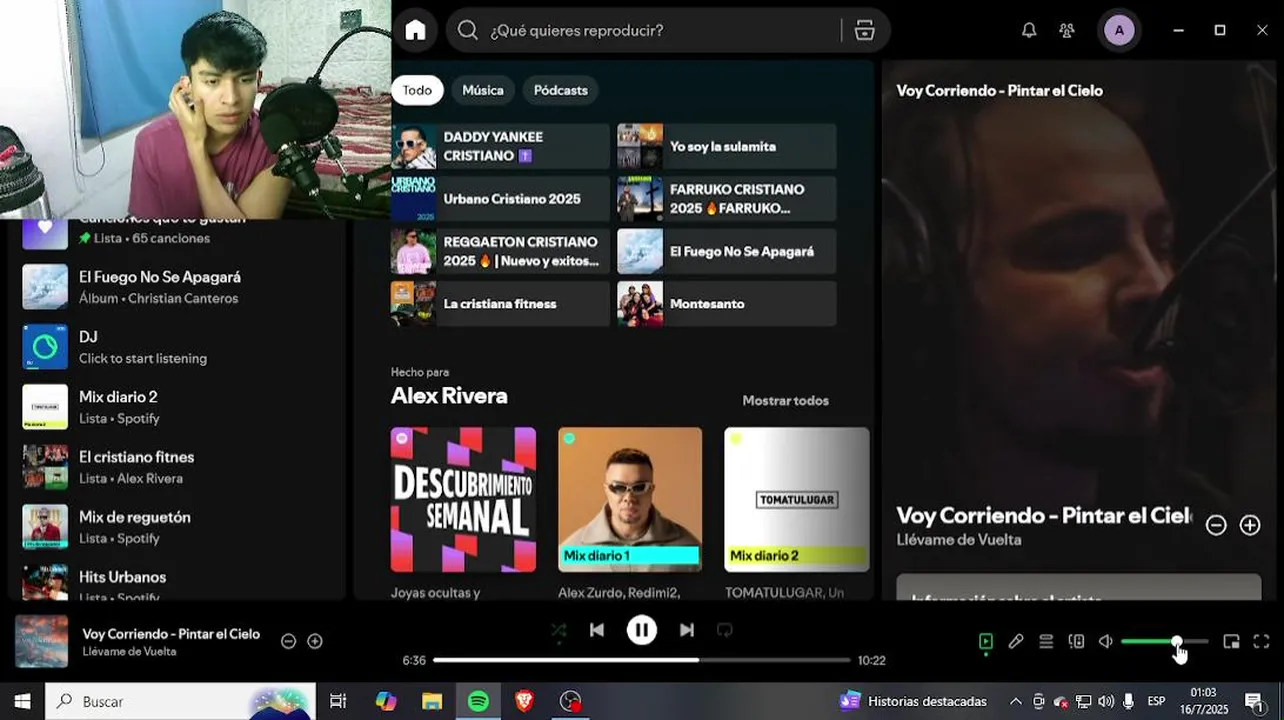Screen dimensions: 1284x720
Task: Open Mix diario 2 in library sidebar
Action: [177, 407]
